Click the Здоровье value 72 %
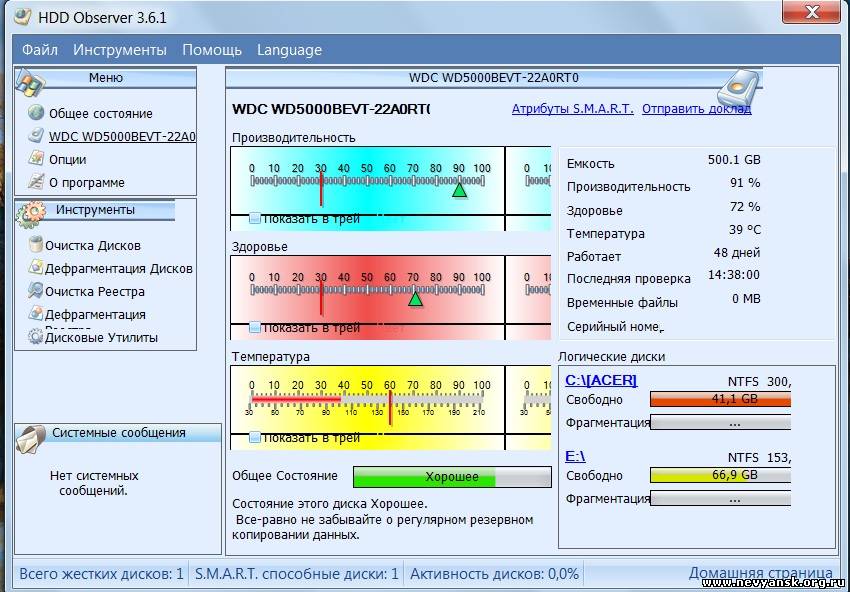The width and height of the screenshot is (850, 592). coord(745,207)
